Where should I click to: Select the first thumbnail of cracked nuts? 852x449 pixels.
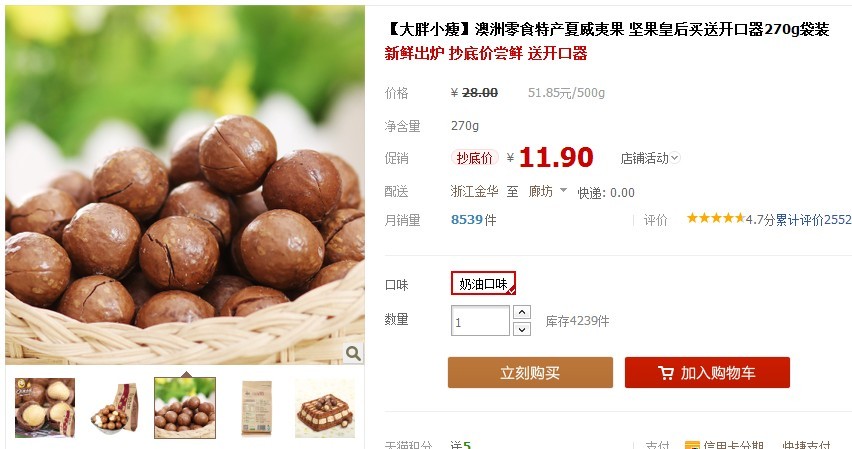(x=45, y=408)
